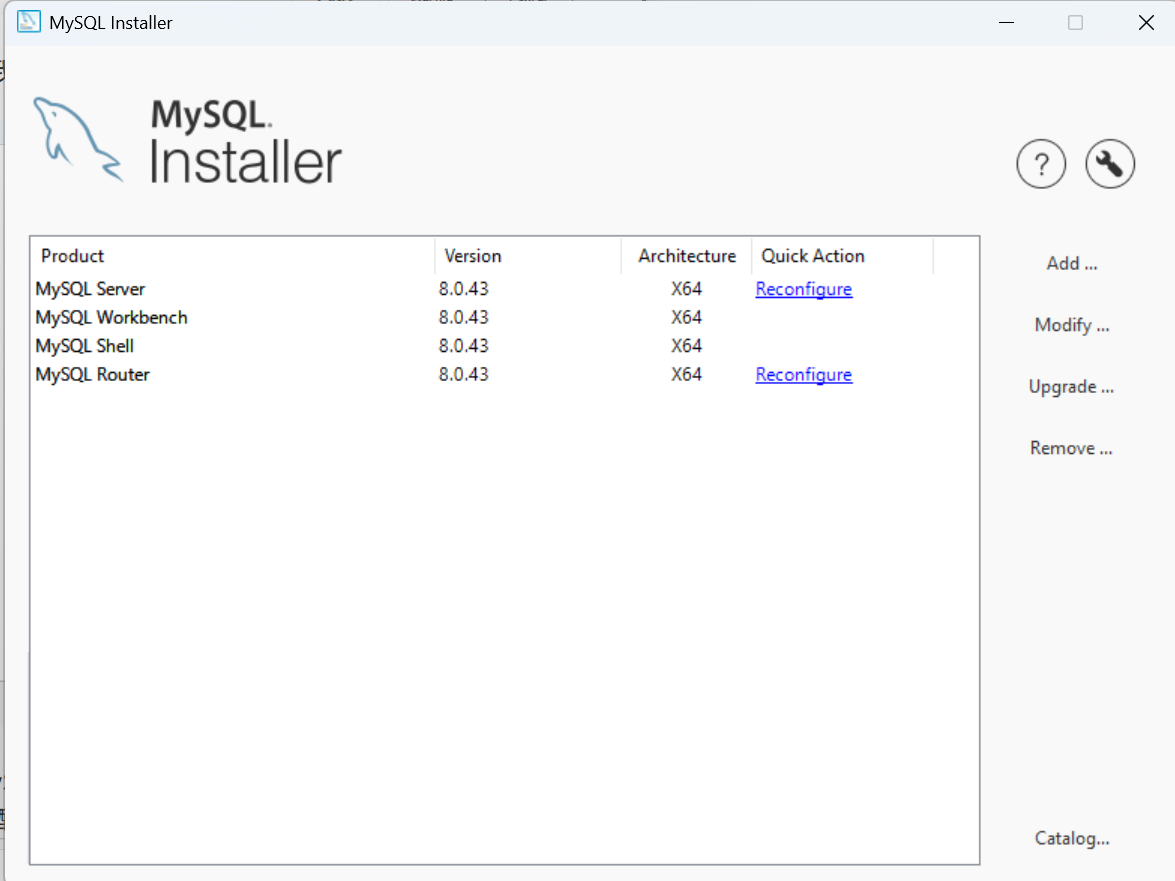Open the Catalog... link

(x=1072, y=838)
